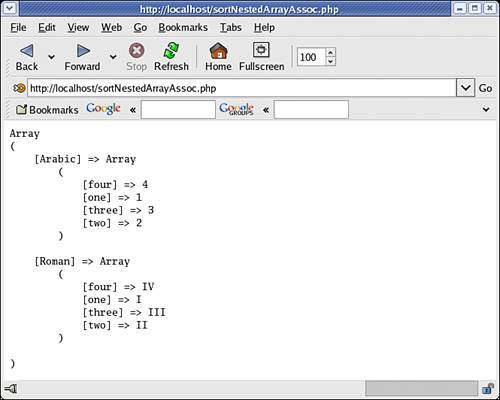Image resolution: width=500 pixels, height=400 pixels.
Task: Open the Bookmarks toolbar folder
Action: coord(47,109)
